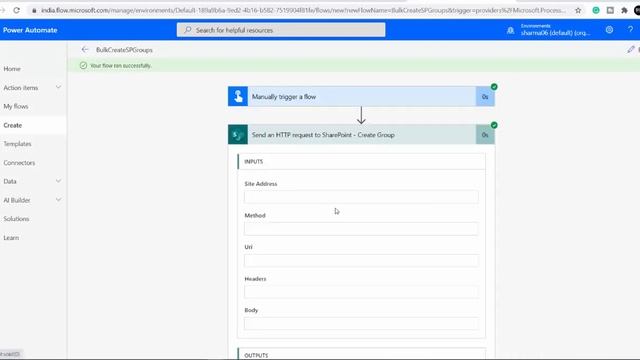Click the Site Address field
Screen dimensions: 640x360
(361, 197)
